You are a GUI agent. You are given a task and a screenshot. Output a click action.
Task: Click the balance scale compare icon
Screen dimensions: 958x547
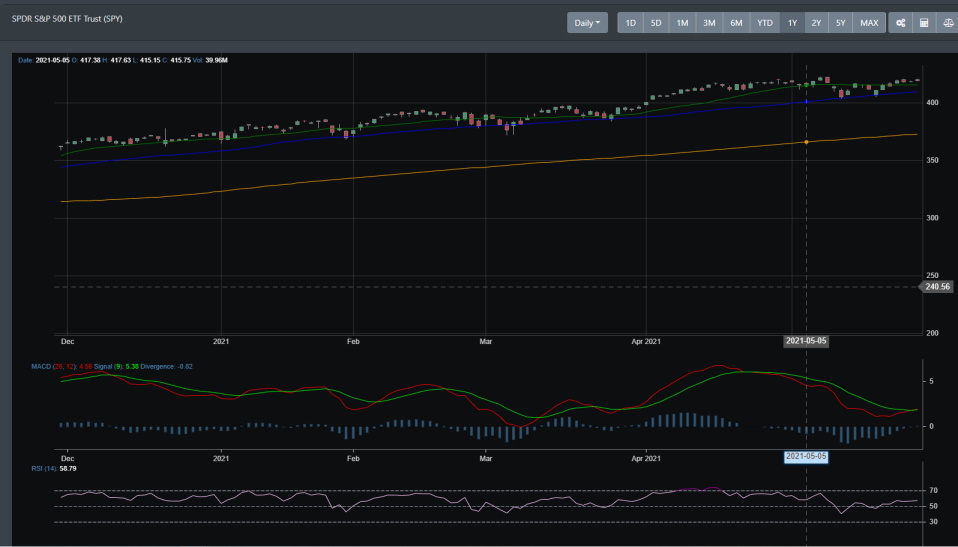(948, 23)
